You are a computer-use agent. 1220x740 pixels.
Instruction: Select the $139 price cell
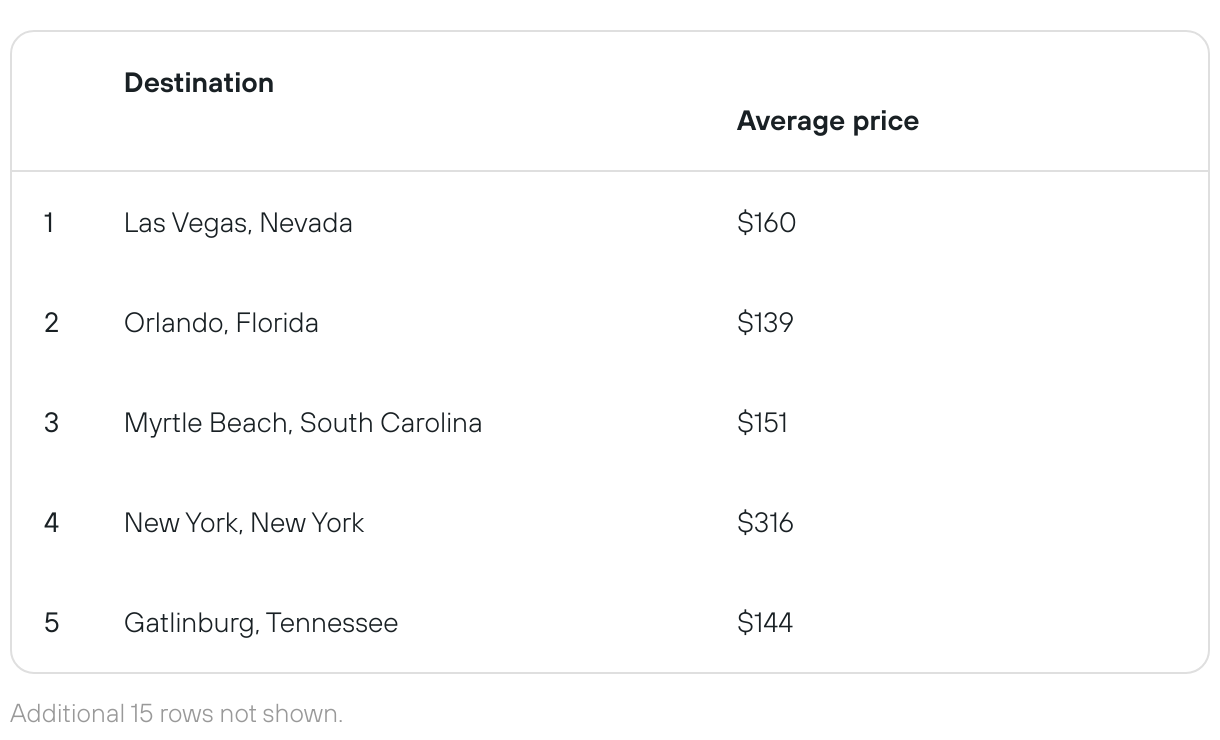coord(765,322)
